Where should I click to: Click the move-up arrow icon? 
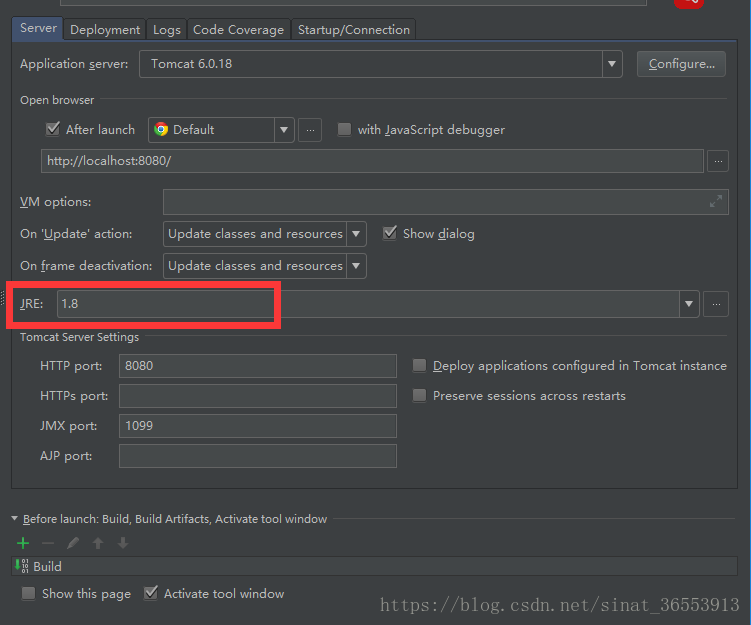coord(98,543)
